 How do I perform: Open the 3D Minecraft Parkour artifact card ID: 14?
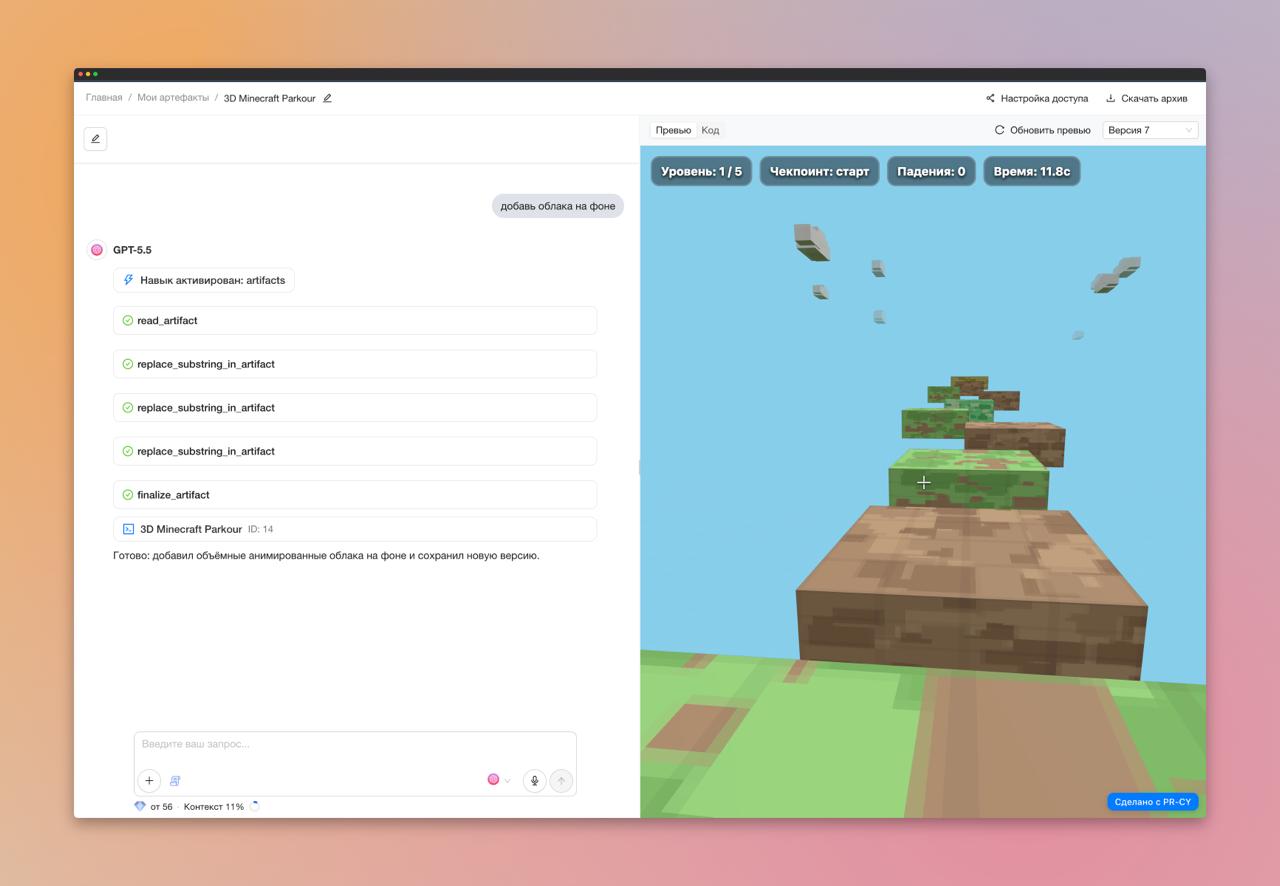pos(355,529)
